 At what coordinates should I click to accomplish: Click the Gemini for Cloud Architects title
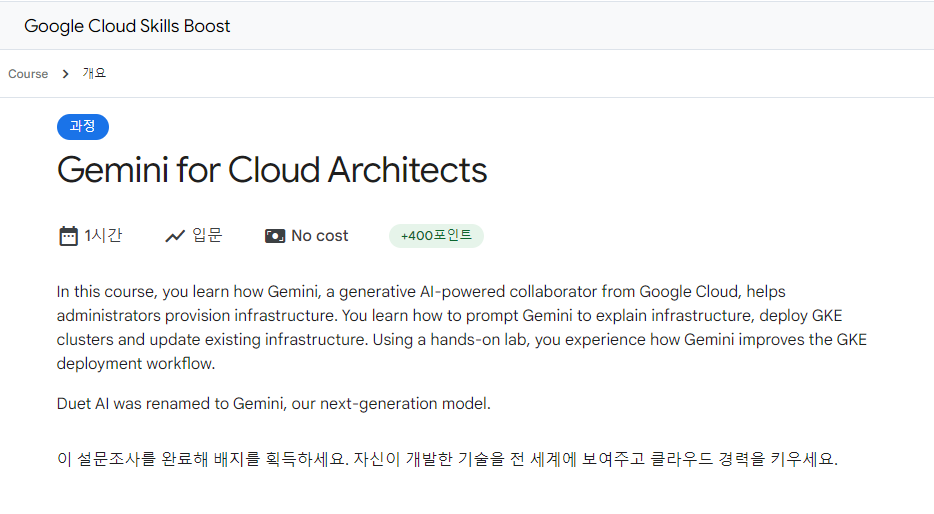coord(272,170)
